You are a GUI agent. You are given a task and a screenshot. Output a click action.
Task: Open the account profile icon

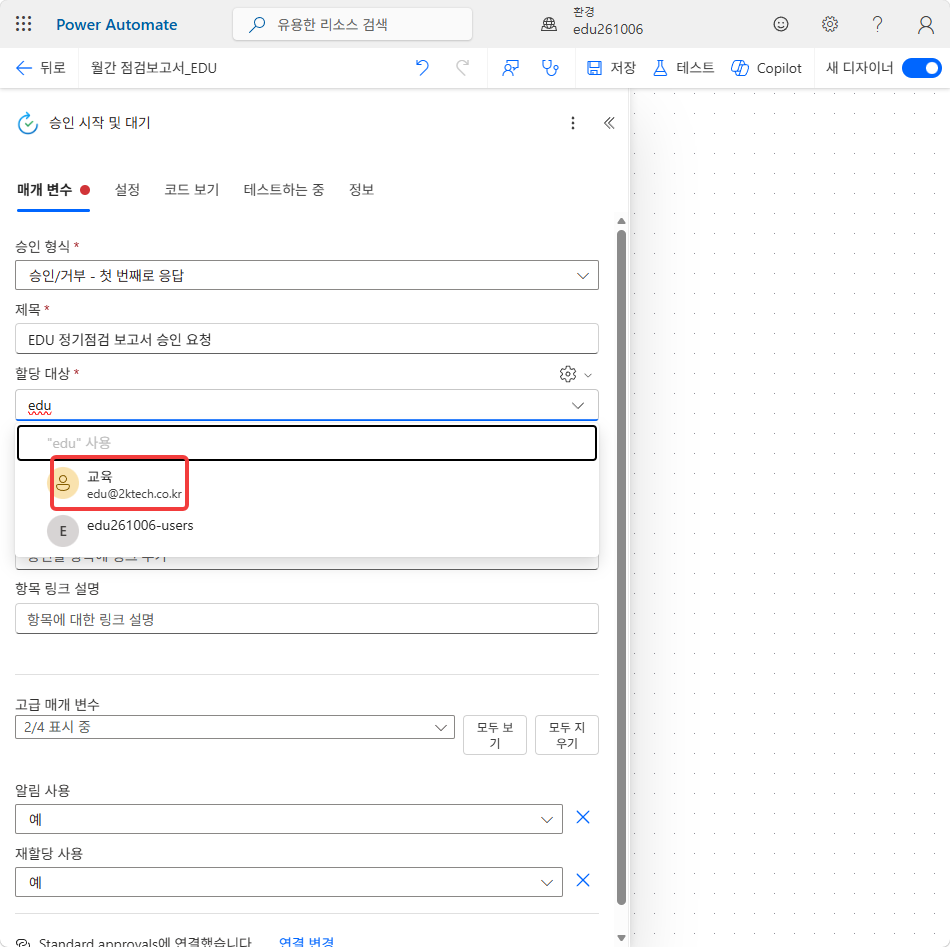click(925, 25)
